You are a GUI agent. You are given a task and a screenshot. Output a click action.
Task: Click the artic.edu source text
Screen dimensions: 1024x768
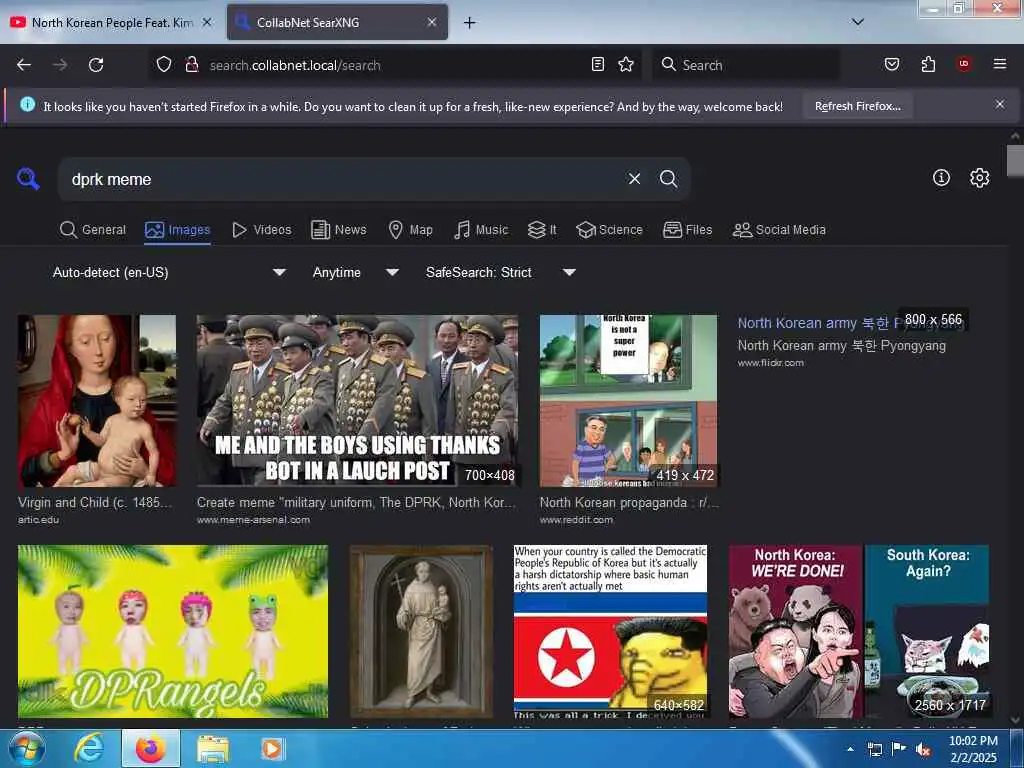click(39, 520)
